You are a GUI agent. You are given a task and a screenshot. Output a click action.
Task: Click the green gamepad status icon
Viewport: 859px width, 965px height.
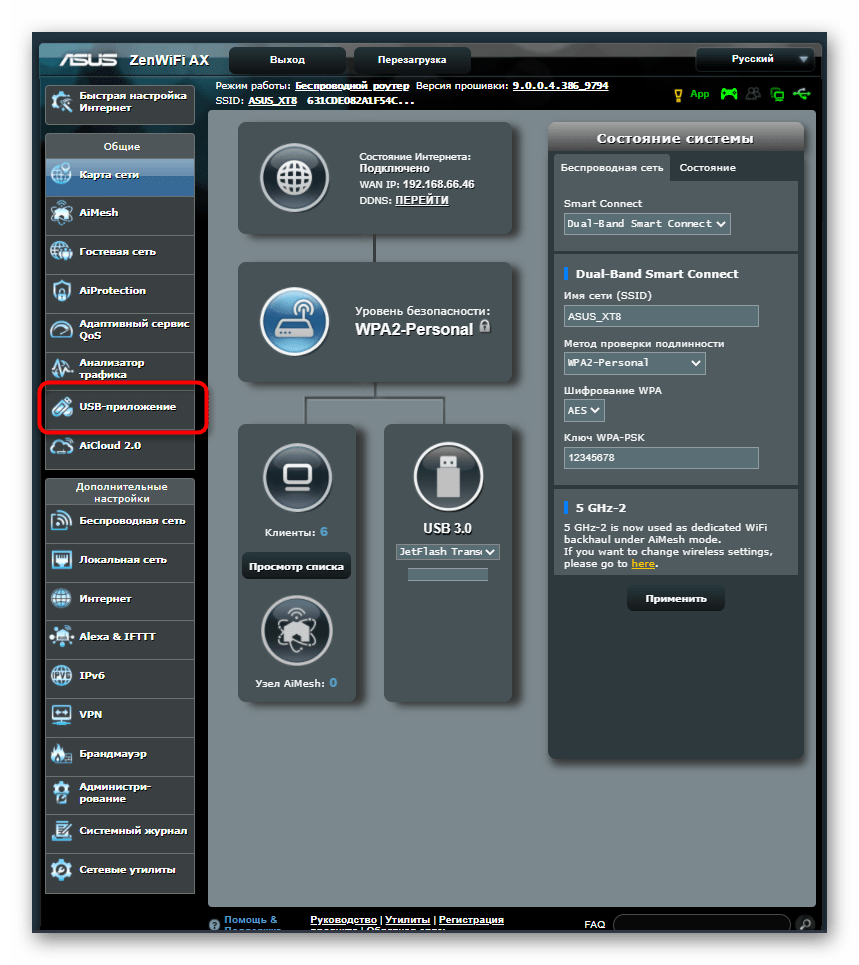[x=729, y=94]
